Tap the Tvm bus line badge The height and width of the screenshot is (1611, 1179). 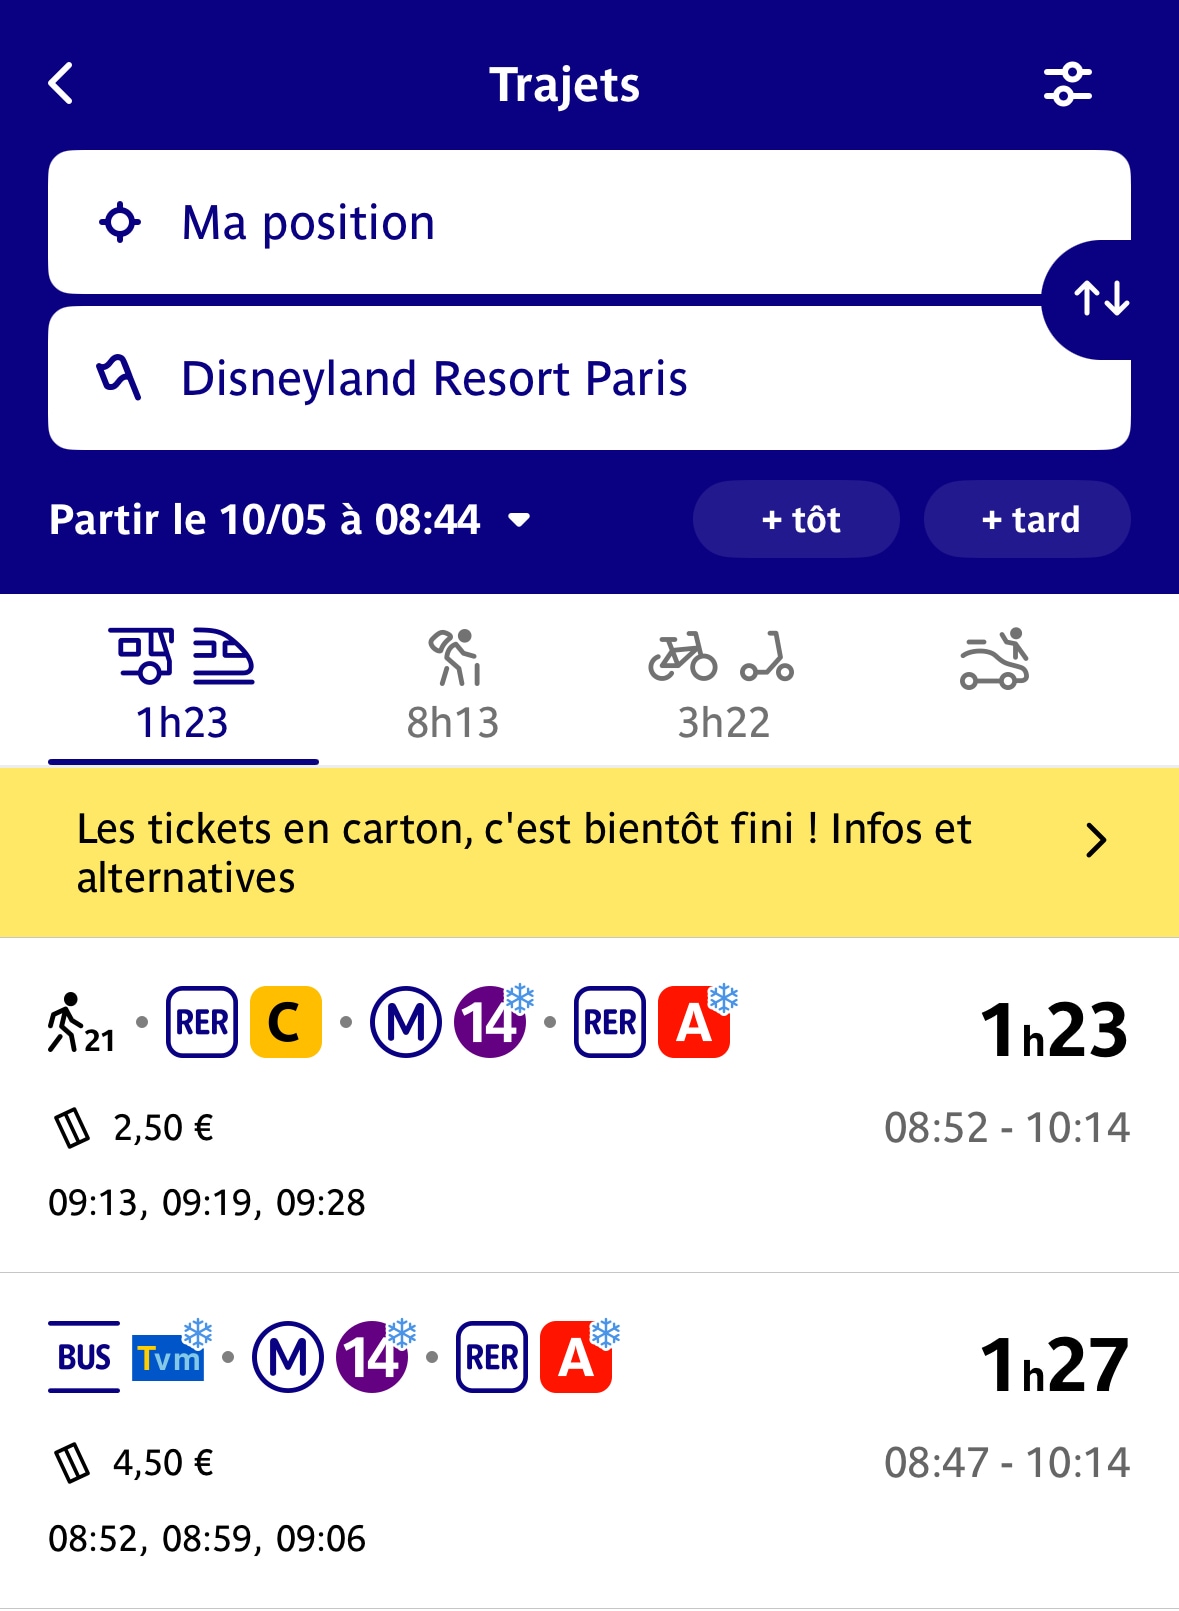tap(168, 1357)
